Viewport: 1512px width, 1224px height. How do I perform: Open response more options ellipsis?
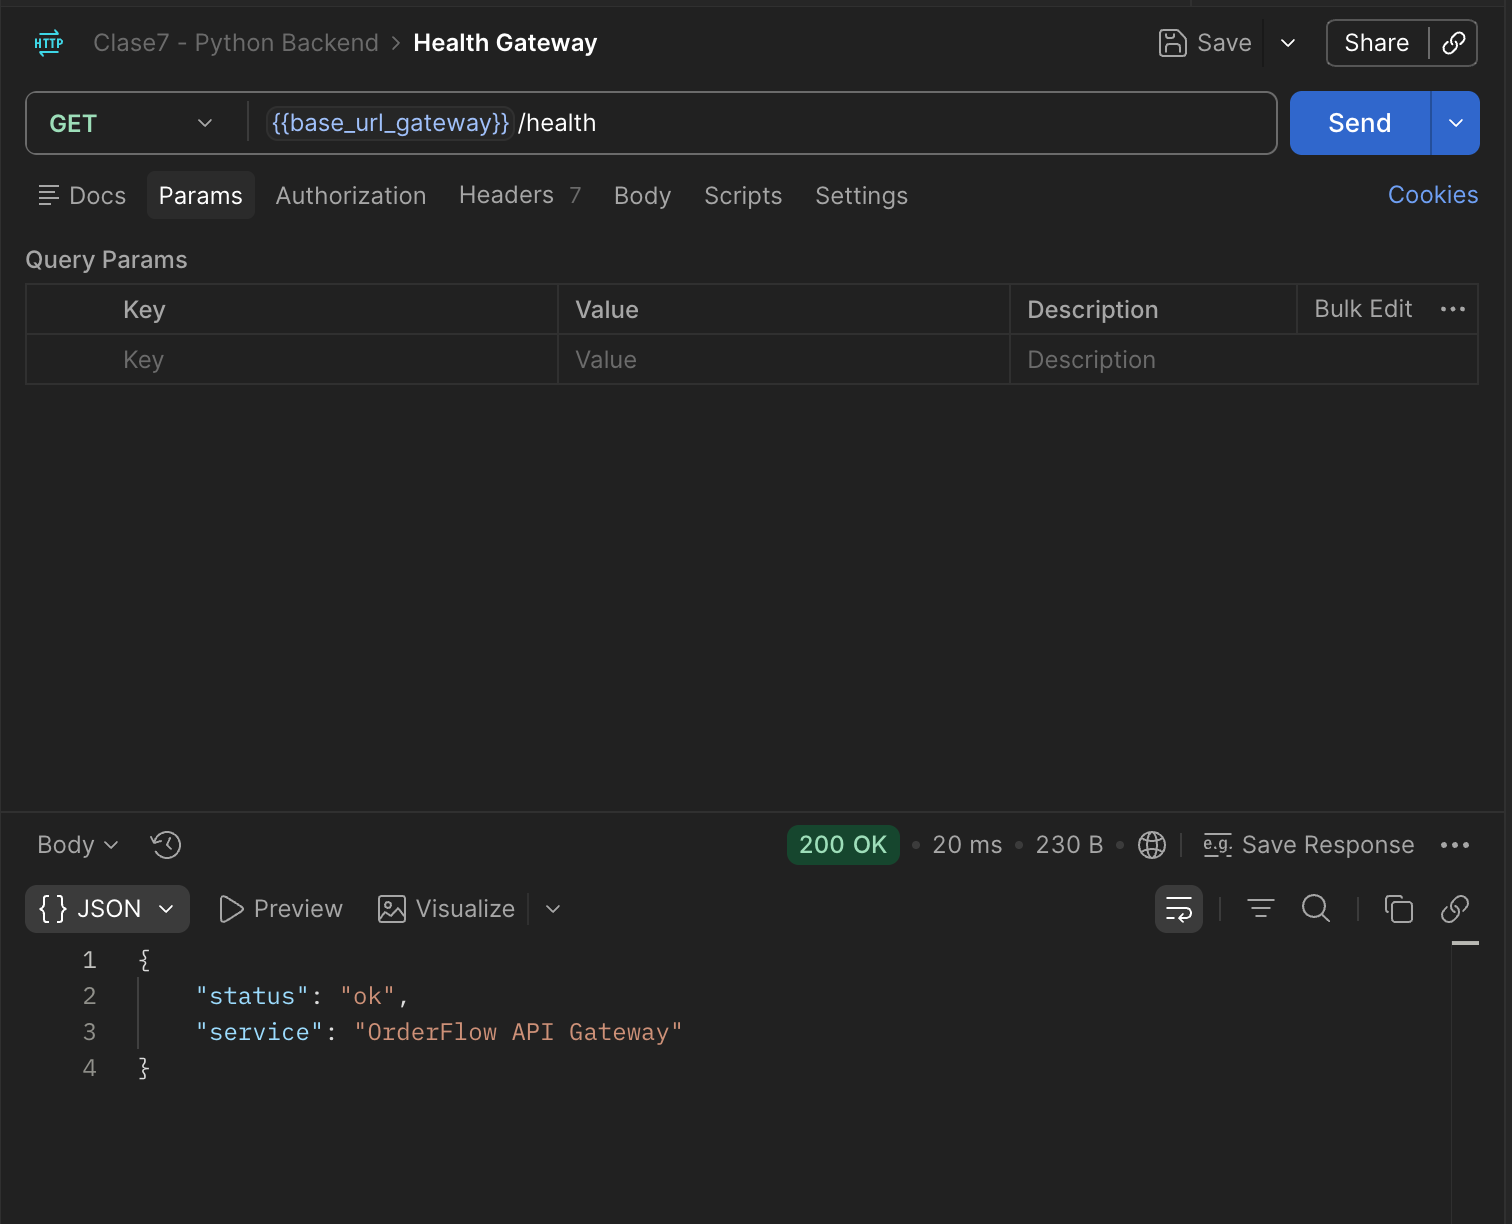(x=1455, y=845)
